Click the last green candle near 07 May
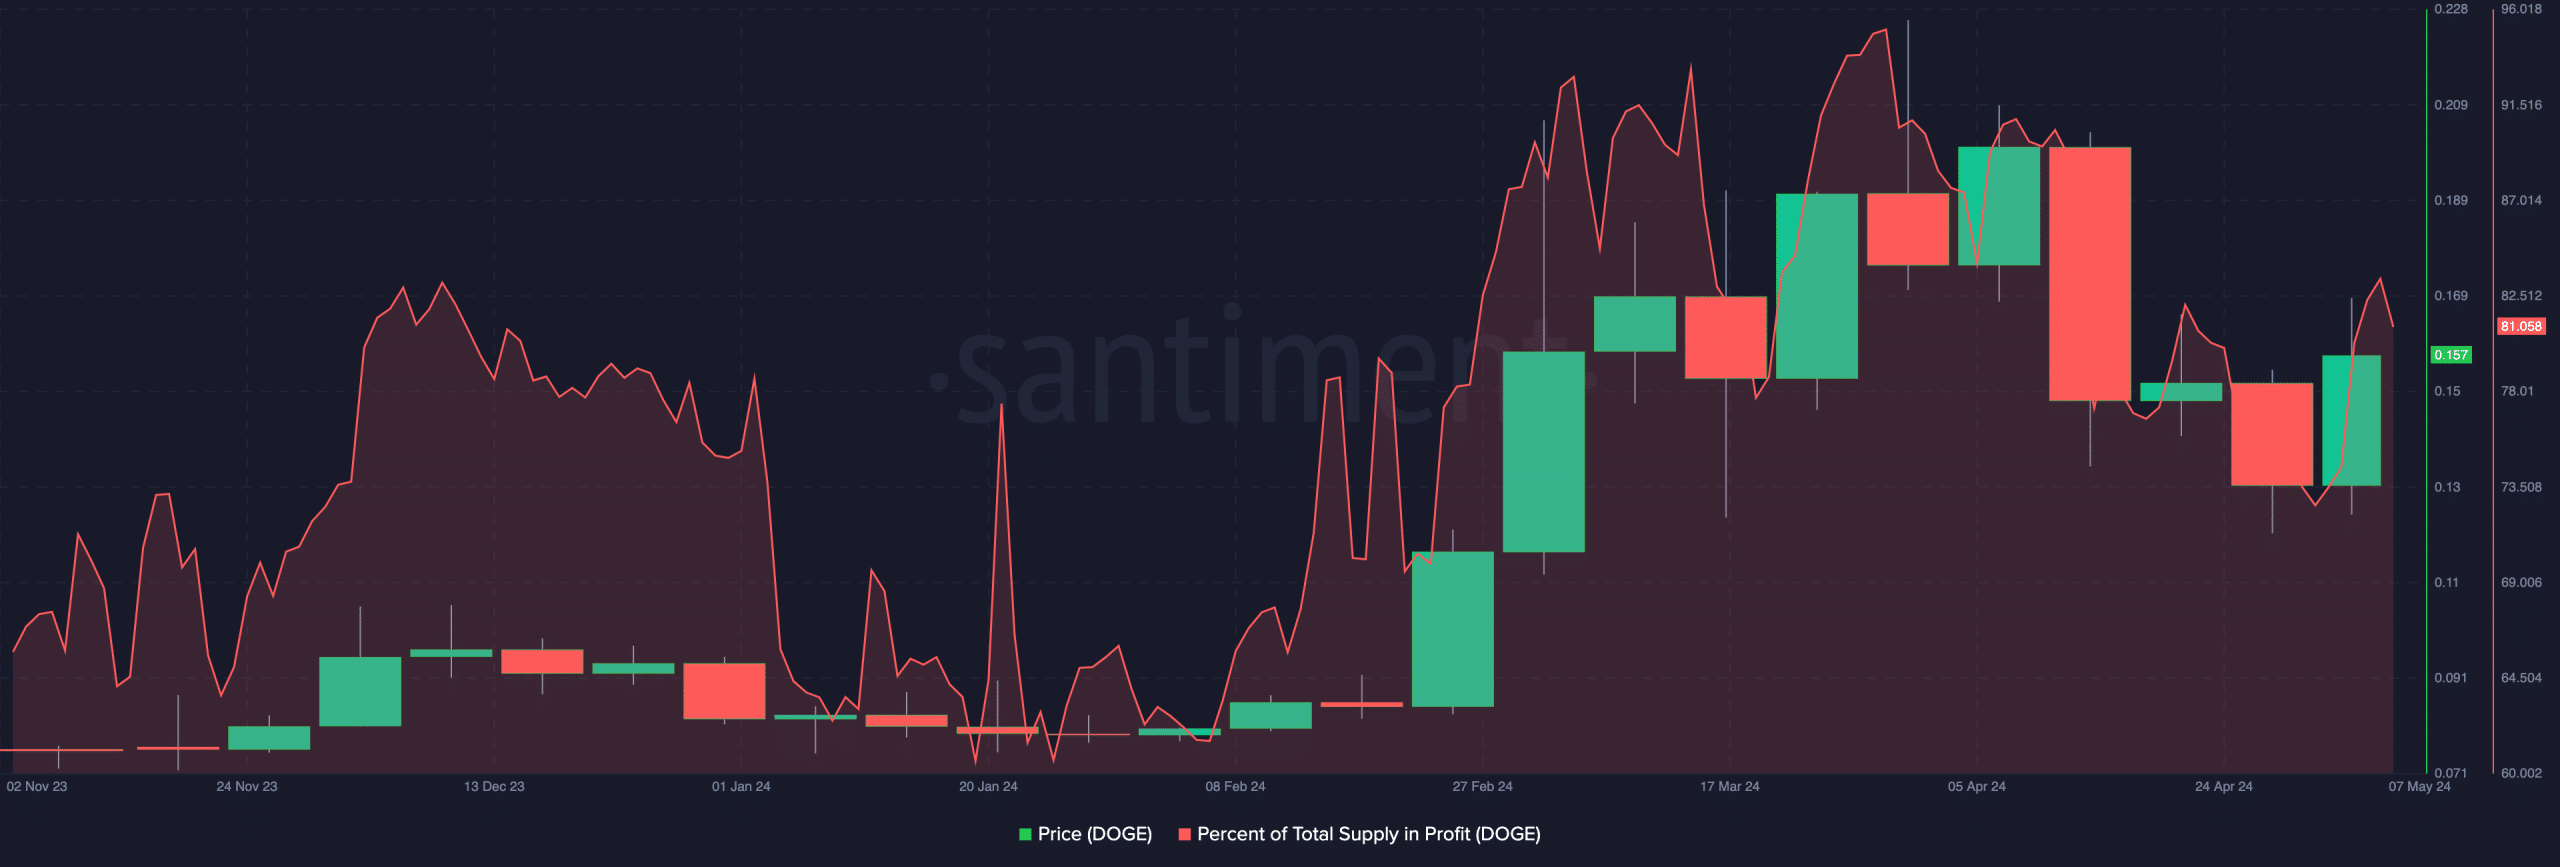This screenshot has width=2560, height=867. tap(2351, 421)
